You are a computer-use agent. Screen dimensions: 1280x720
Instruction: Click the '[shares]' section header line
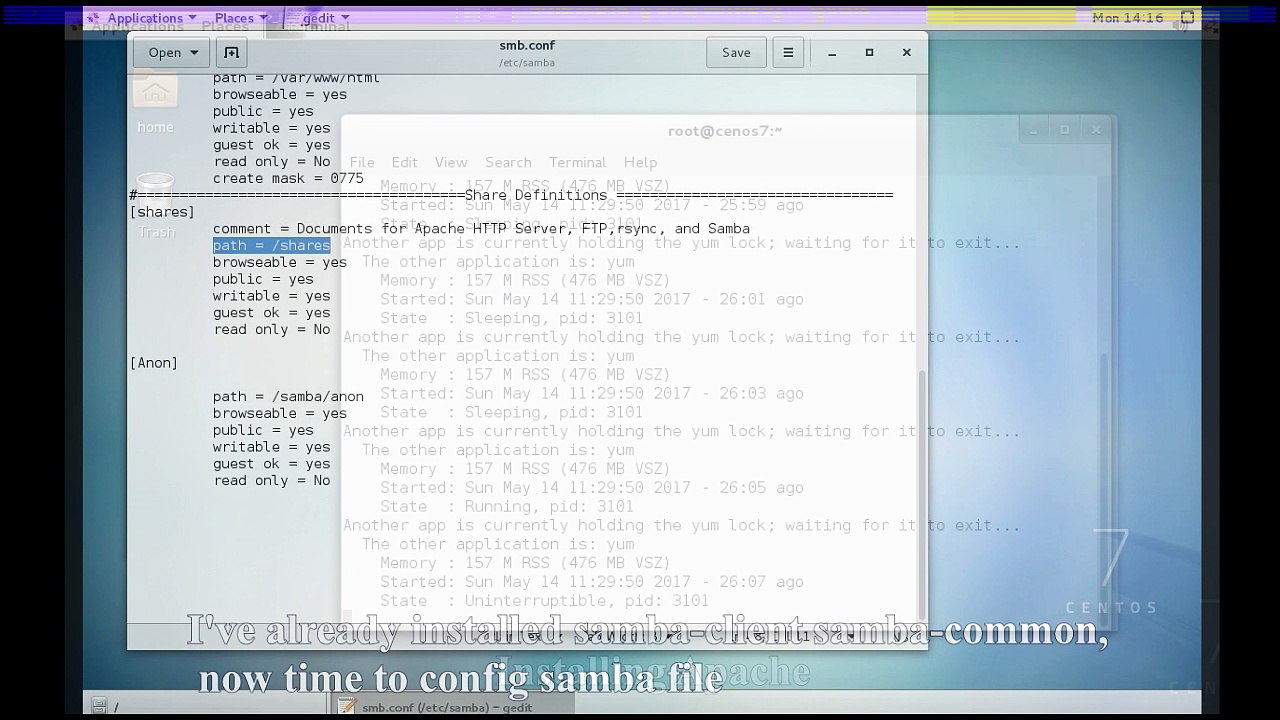(162, 212)
